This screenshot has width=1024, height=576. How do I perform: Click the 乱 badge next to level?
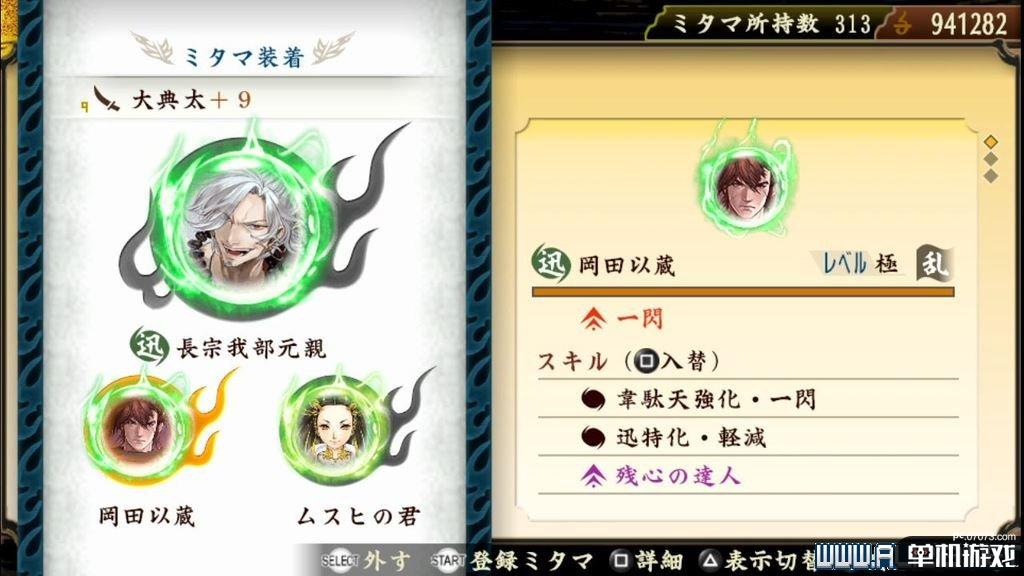point(935,263)
